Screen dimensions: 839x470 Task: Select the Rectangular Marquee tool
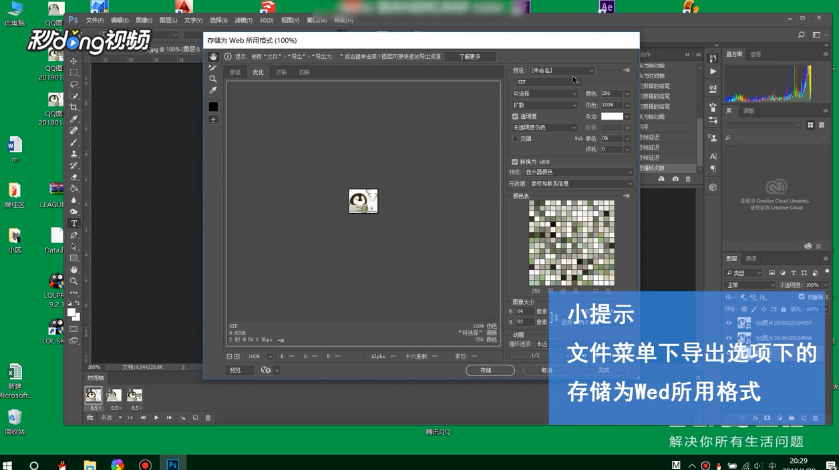[x=74, y=73]
